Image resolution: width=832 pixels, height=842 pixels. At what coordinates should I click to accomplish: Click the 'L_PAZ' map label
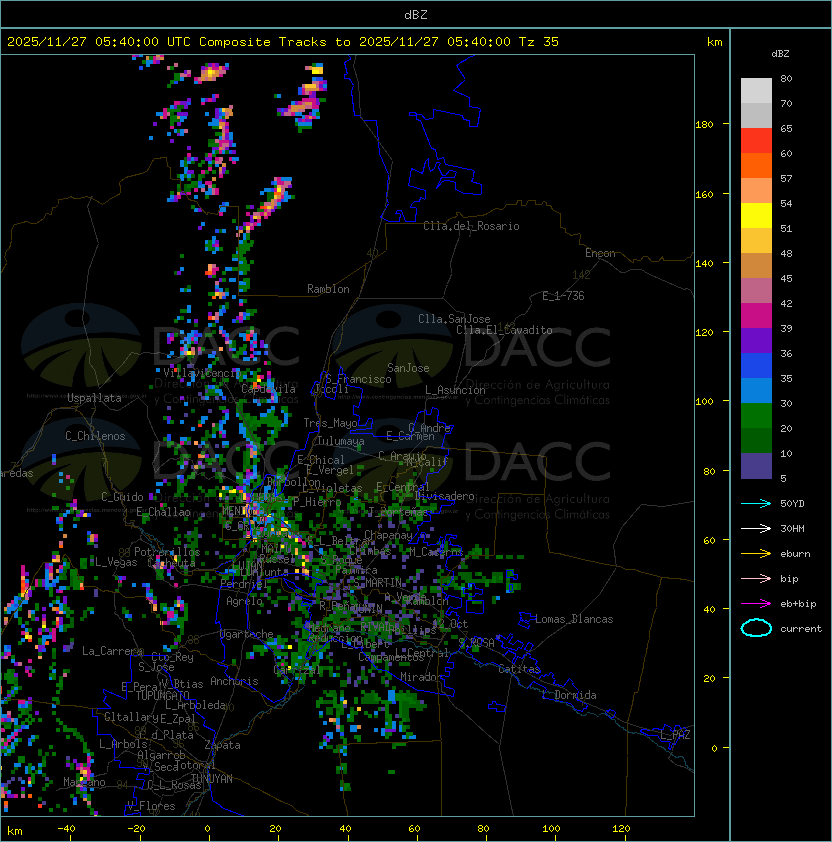675,735
